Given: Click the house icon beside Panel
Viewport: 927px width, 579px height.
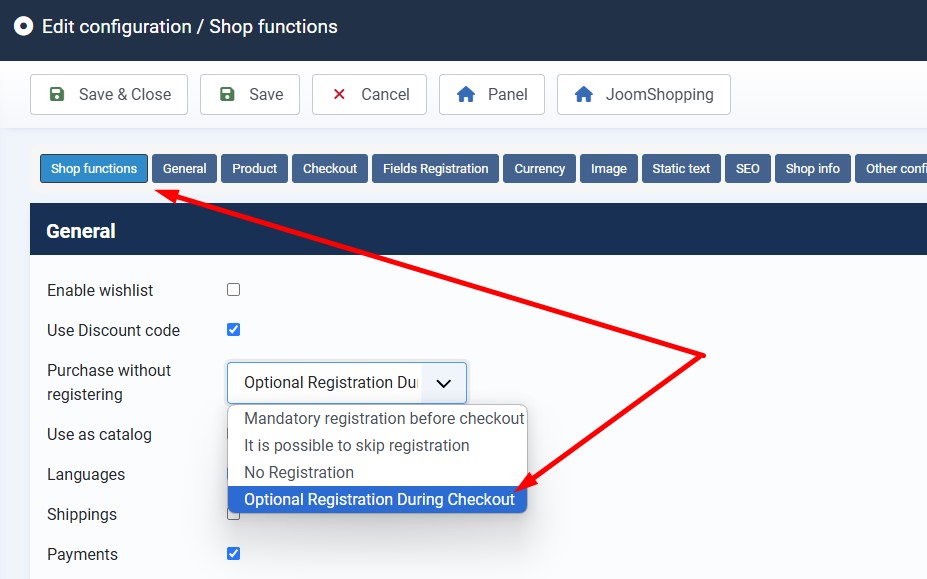Looking at the screenshot, I should [x=465, y=94].
